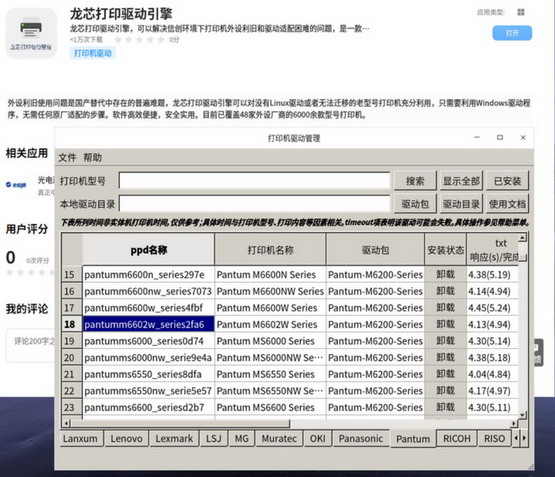
Task: Click the table vertical scrollbar up arrow
Action: (523, 237)
